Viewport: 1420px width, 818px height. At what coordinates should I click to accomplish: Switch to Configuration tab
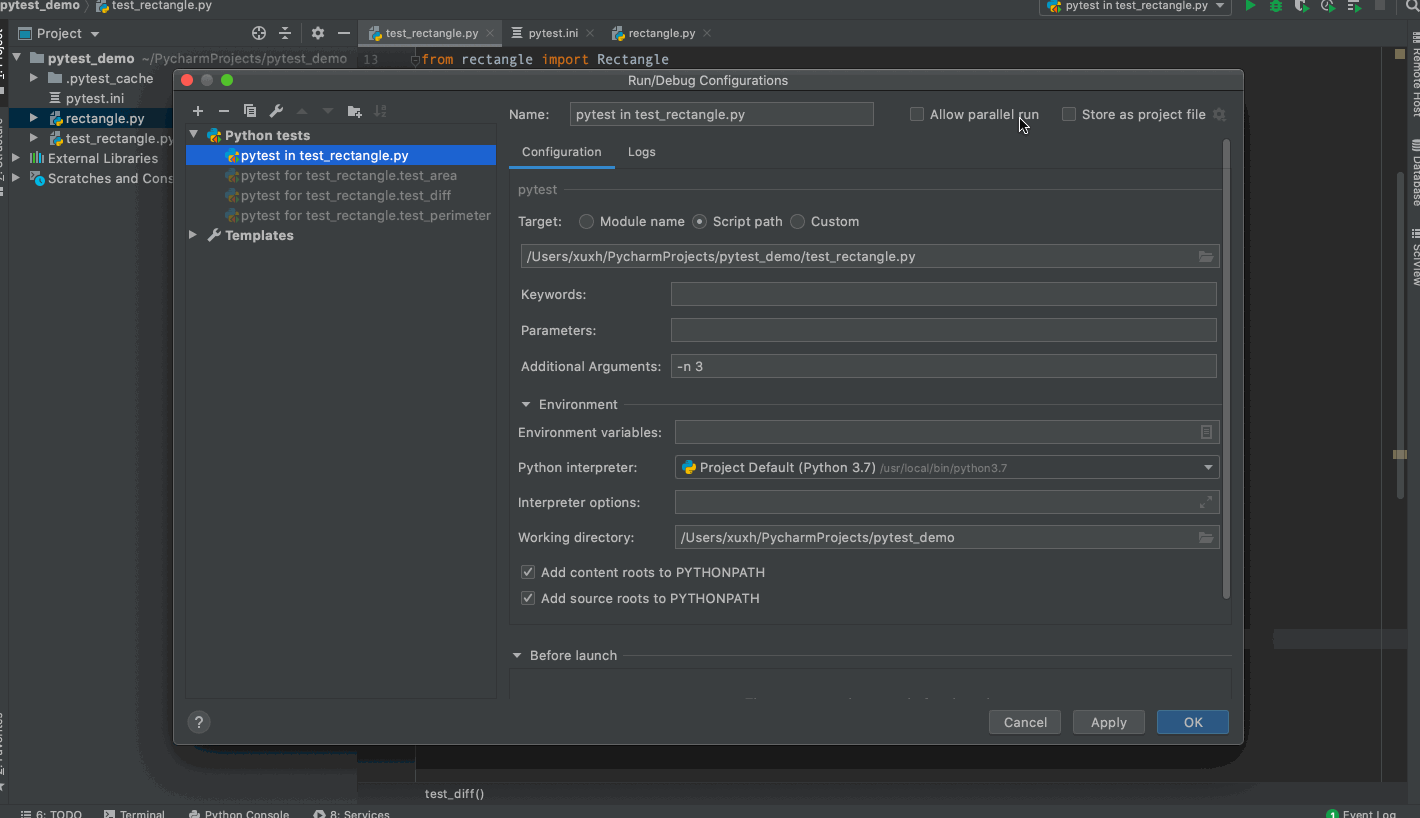562,152
